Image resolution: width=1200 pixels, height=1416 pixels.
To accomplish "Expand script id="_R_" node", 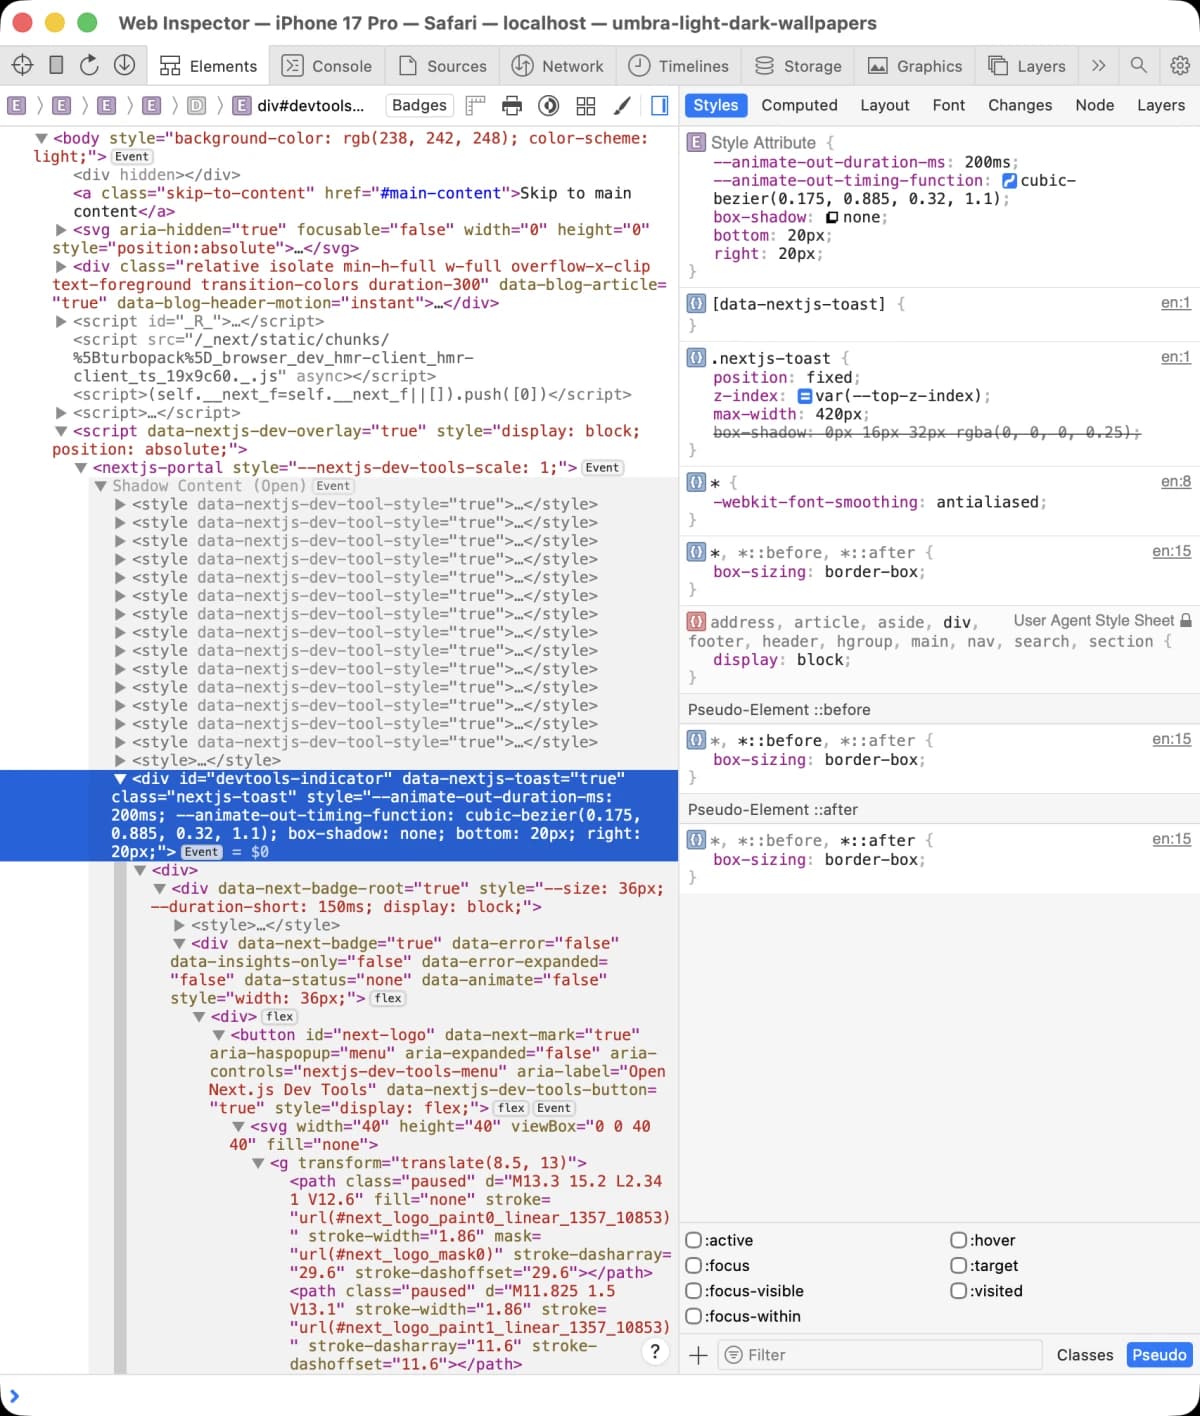I will coord(61,321).
